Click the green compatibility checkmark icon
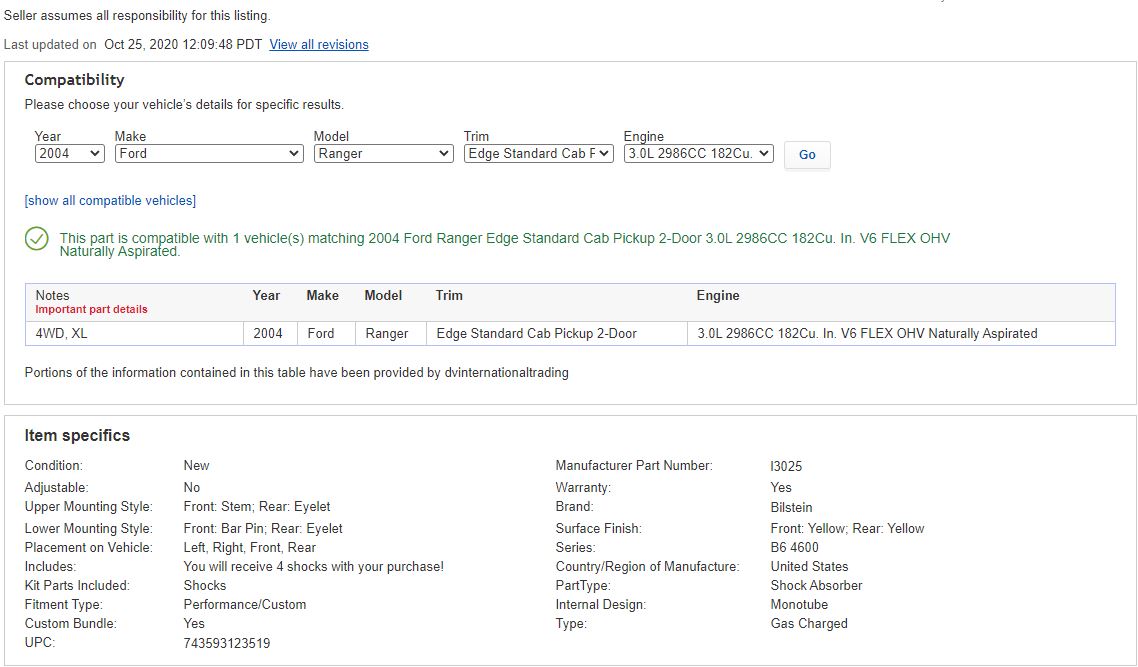Image resolution: width=1138 pixels, height=667 pixels. pyautogui.click(x=37, y=239)
